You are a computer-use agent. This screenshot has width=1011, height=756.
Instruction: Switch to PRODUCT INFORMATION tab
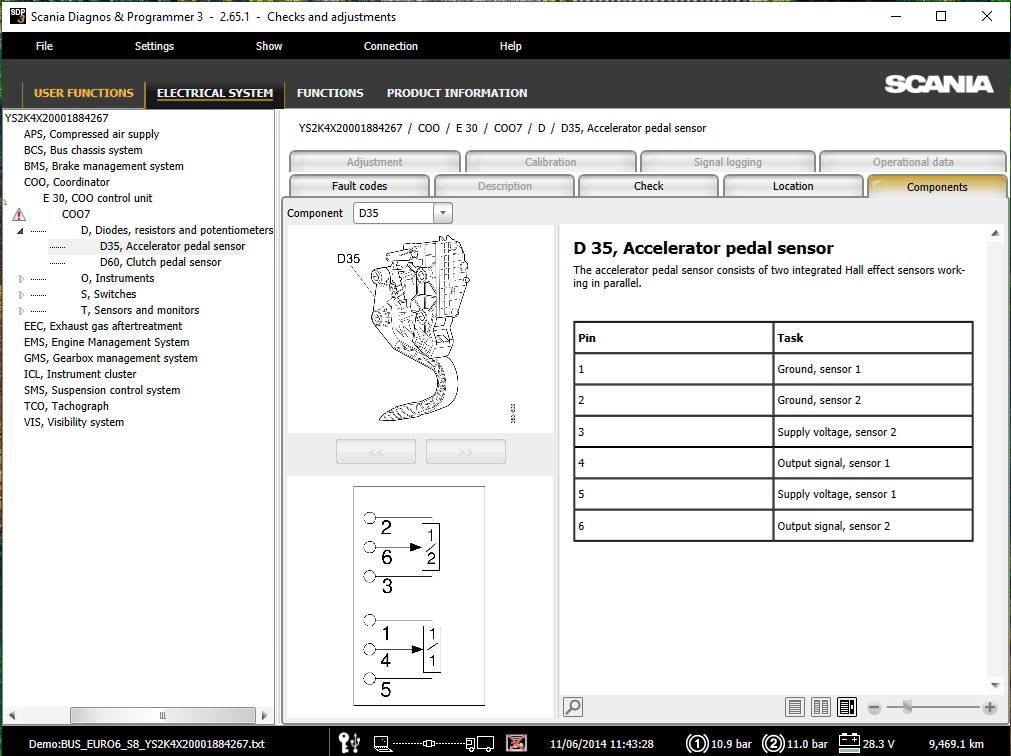(457, 93)
